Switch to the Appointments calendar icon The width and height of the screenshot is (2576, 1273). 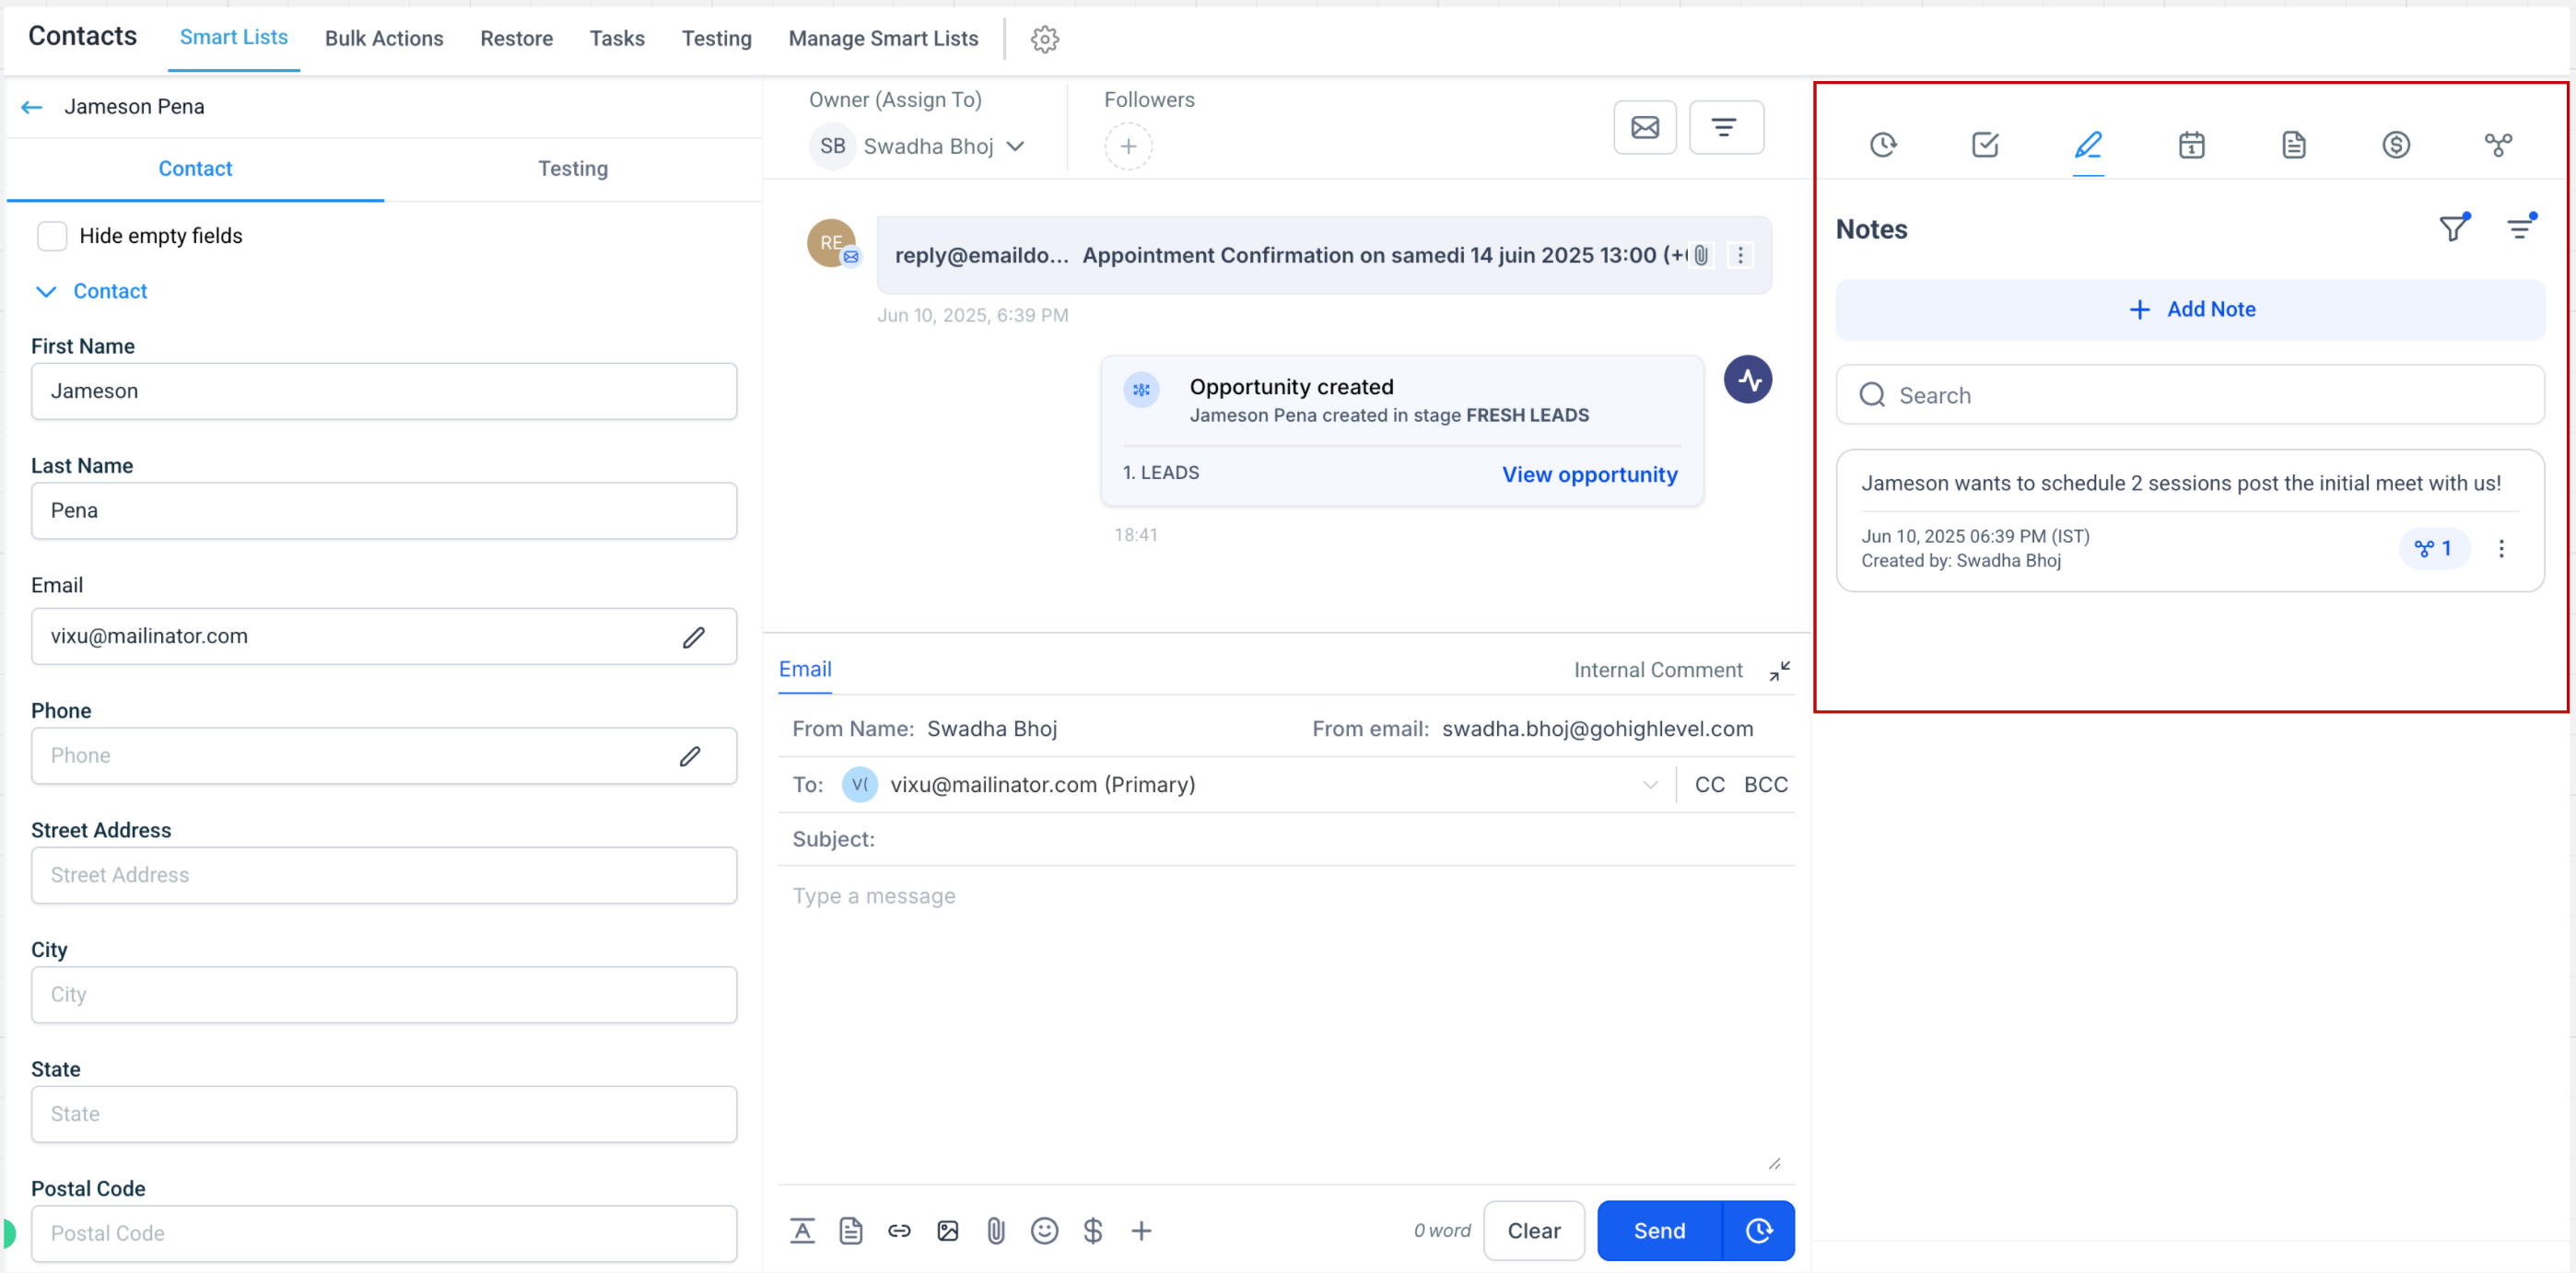click(x=2191, y=145)
